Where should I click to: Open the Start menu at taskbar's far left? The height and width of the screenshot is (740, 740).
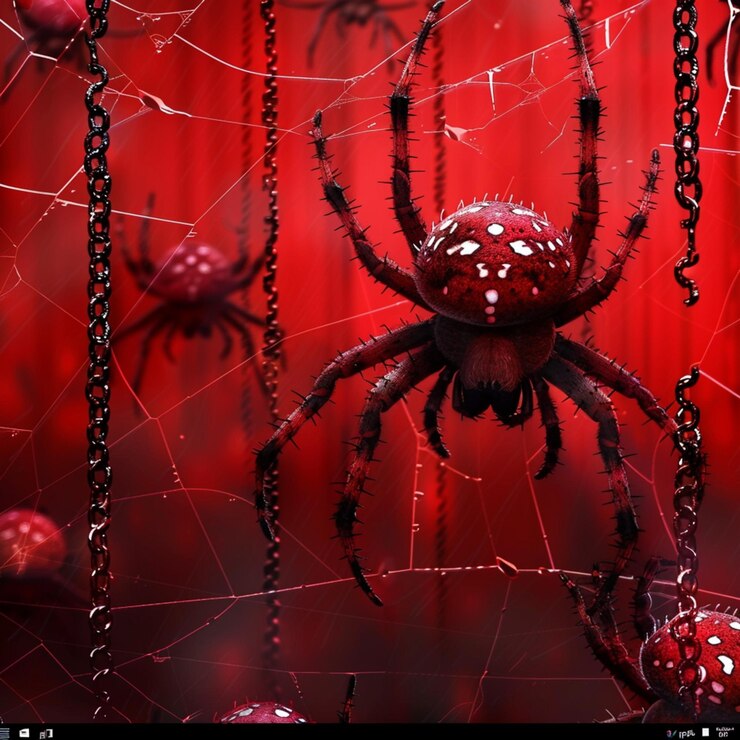click(4, 733)
